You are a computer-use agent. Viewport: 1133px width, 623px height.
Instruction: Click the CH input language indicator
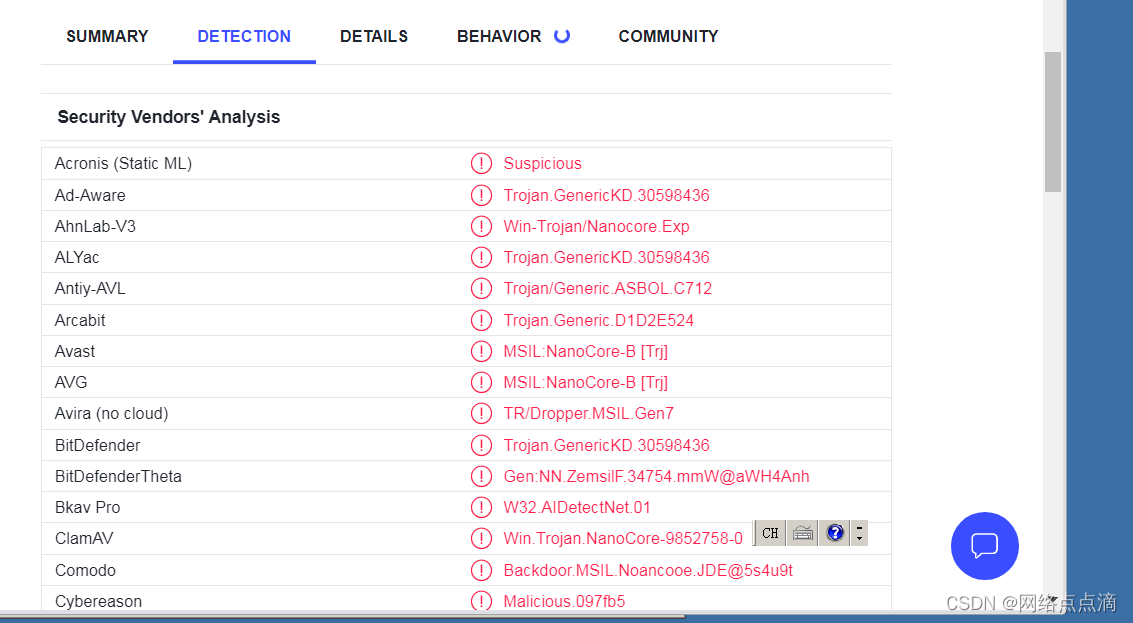coord(770,533)
